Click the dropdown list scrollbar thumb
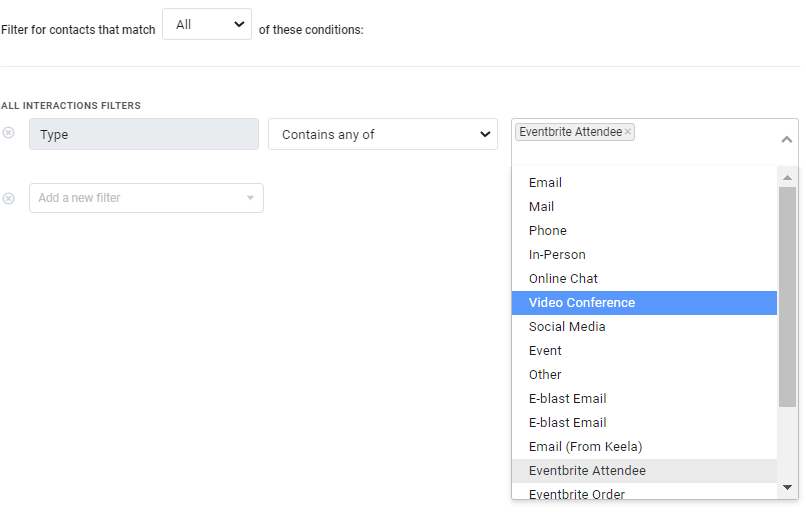Image resolution: width=806 pixels, height=518 pixels. pos(787,297)
